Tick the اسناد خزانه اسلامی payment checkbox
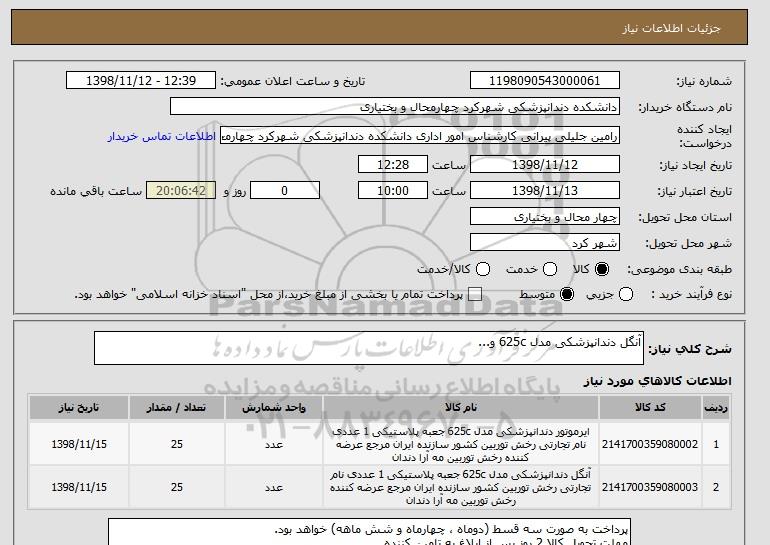 [x=475, y=295]
